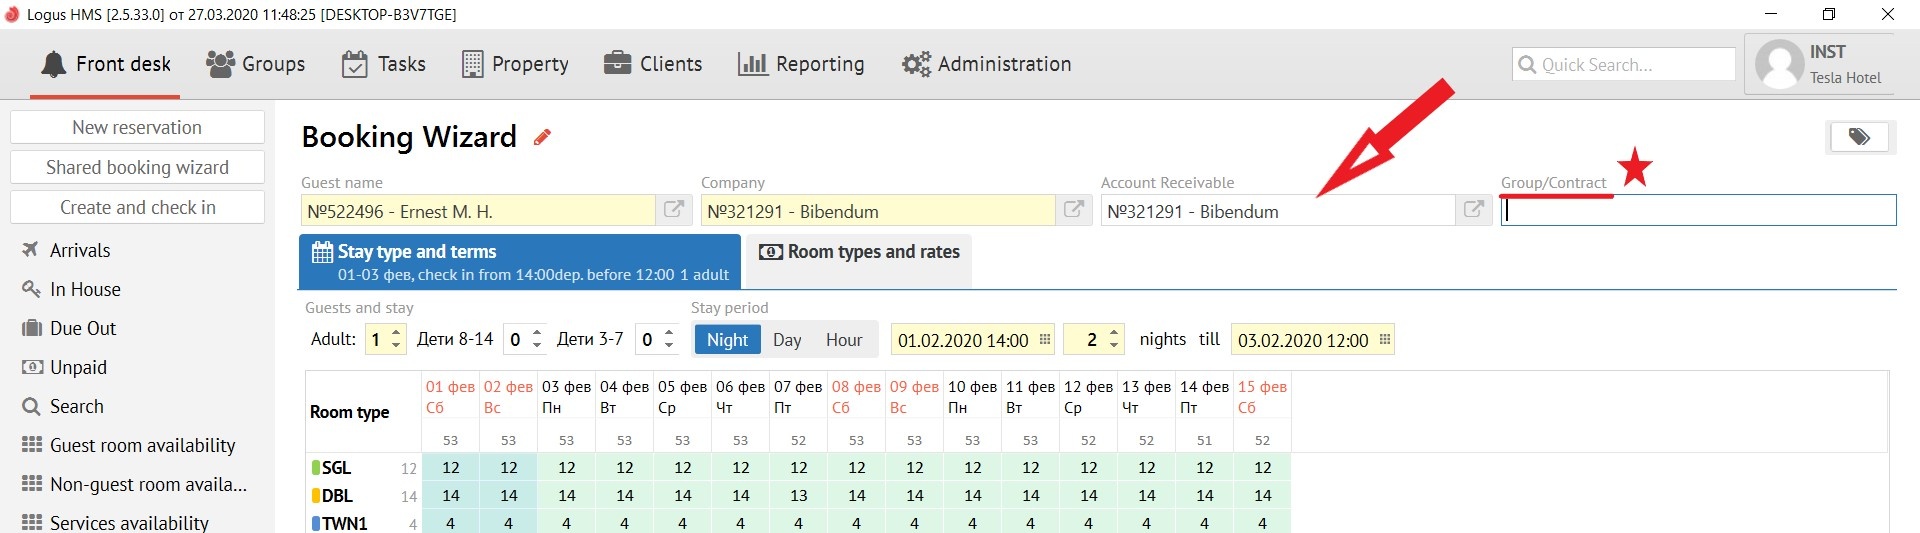The height and width of the screenshot is (533, 1920).
Task: Click the Group/Contract input field
Action: tap(1698, 210)
